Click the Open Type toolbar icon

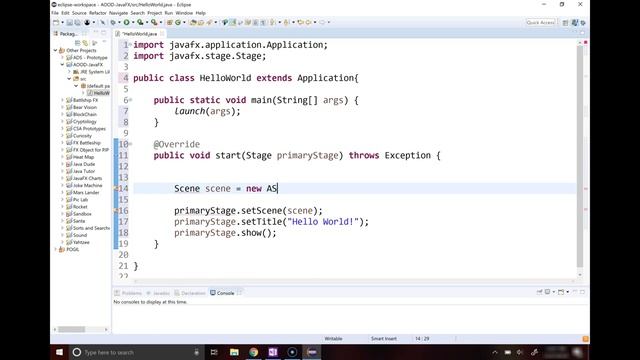pos(193,22)
